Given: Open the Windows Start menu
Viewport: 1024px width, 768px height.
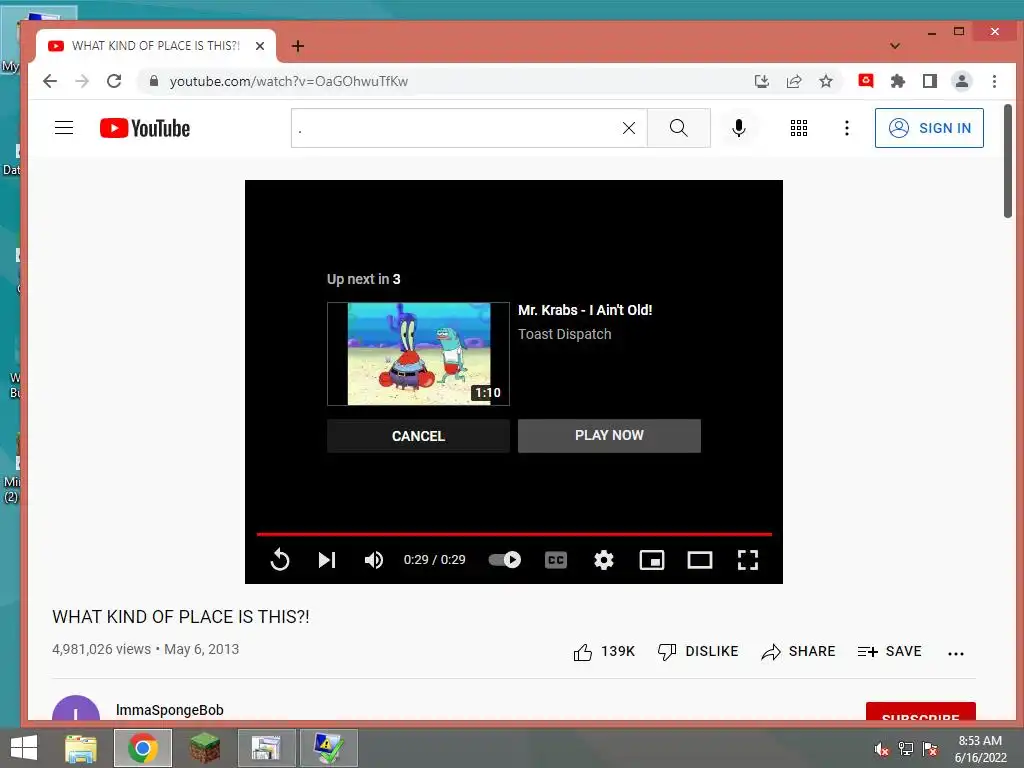Looking at the screenshot, I should click(24, 748).
